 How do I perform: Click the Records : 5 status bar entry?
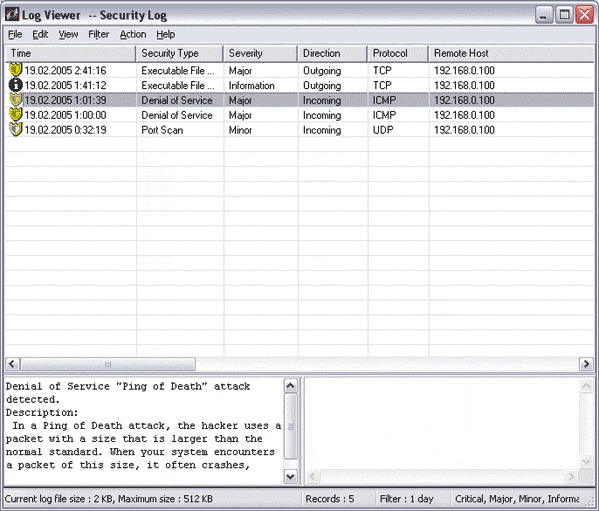(x=330, y=499)
